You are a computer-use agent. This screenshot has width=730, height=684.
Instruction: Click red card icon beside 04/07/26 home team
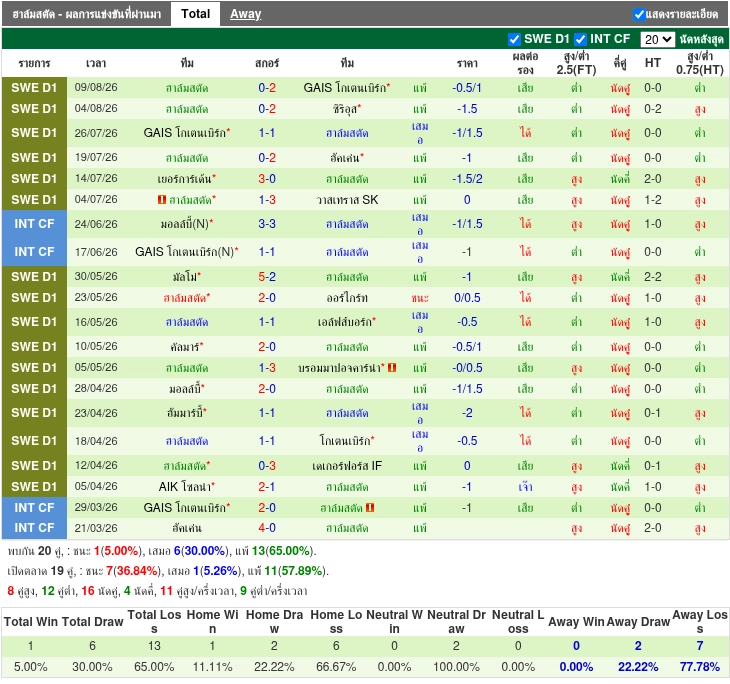(x=162, y=200)
